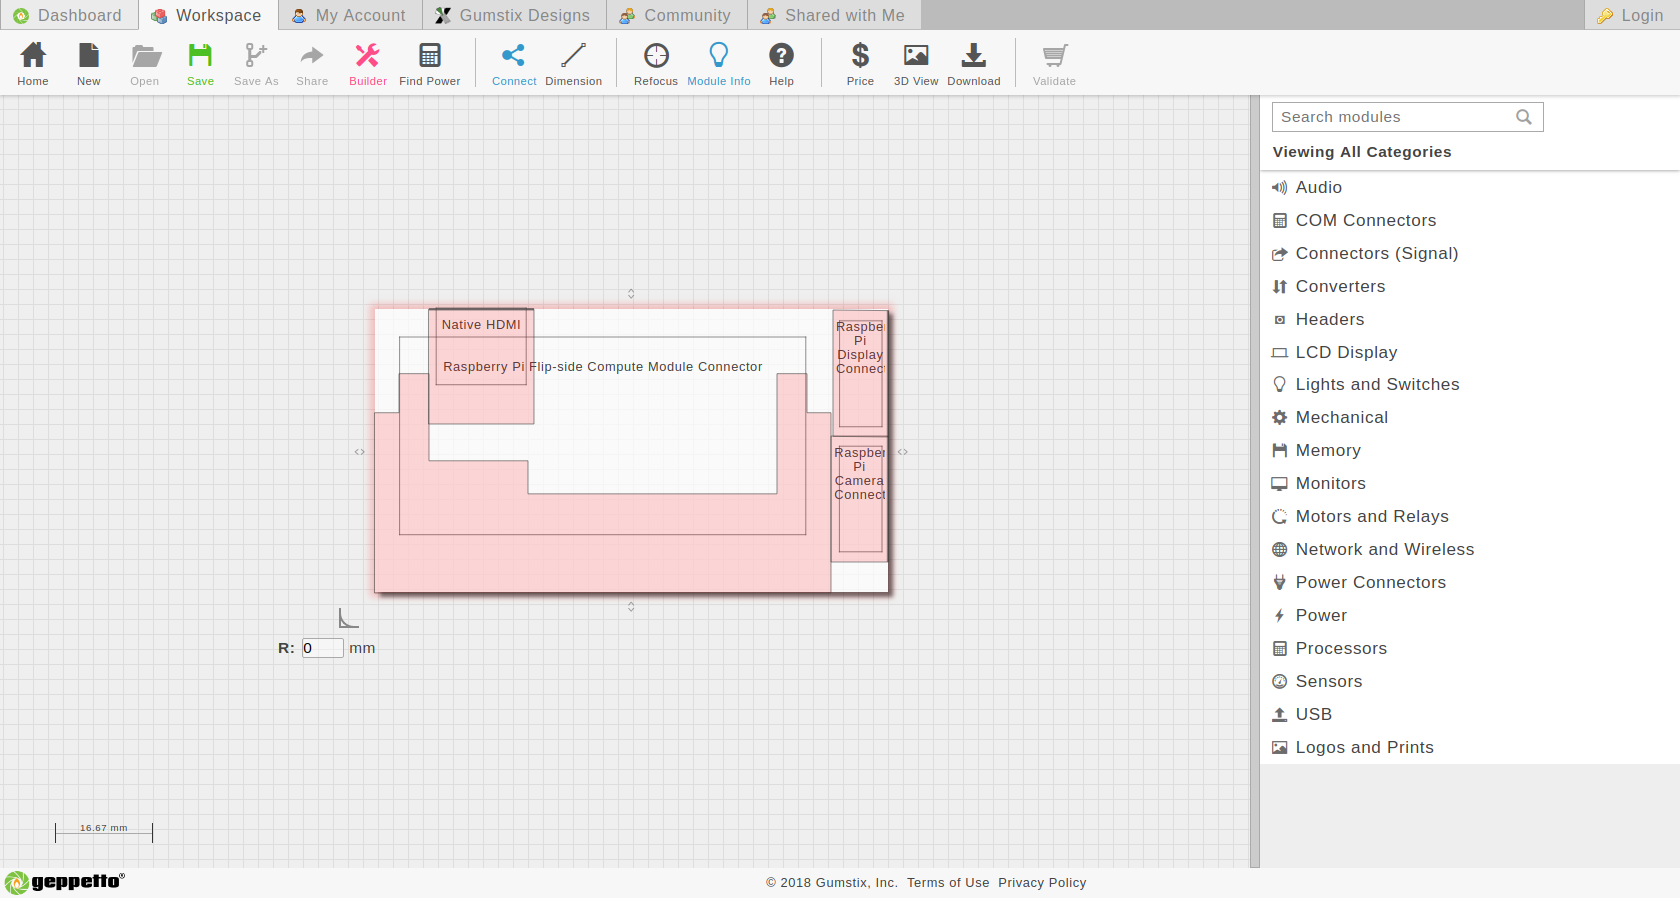Open the My Account tab
1680x898 pixels.
(x=349, y=15)
